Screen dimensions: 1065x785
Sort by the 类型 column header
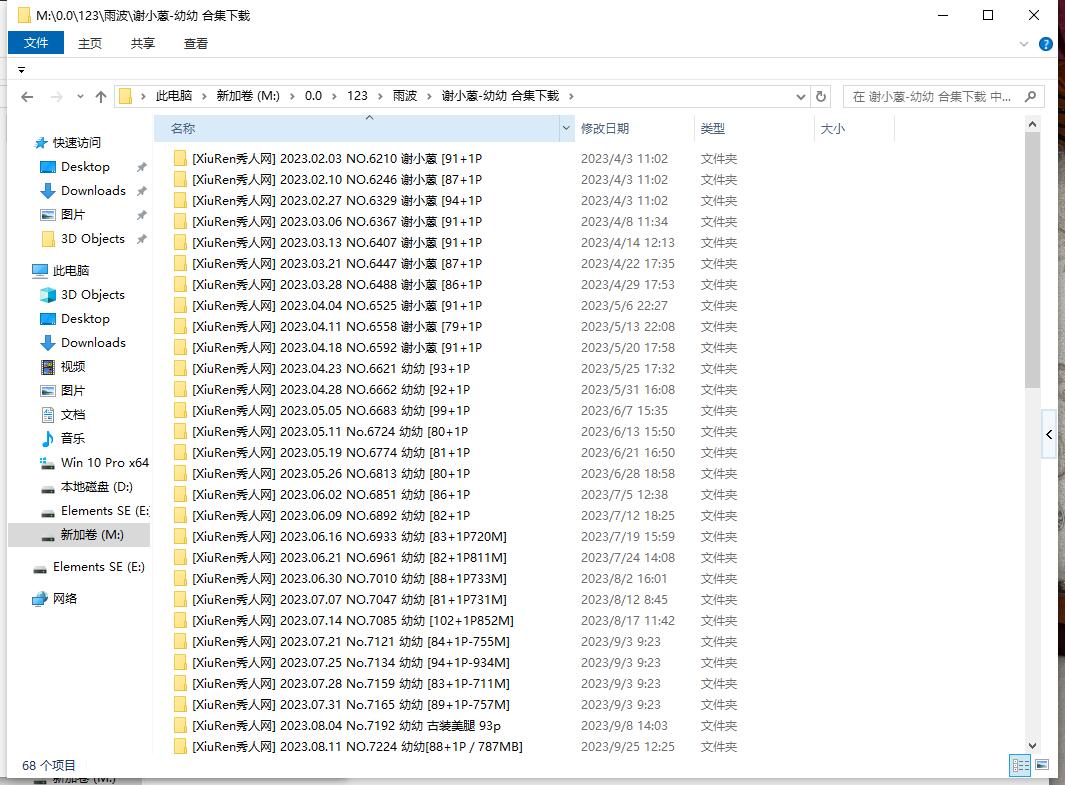pyautogui.click(x=754, y=128)
